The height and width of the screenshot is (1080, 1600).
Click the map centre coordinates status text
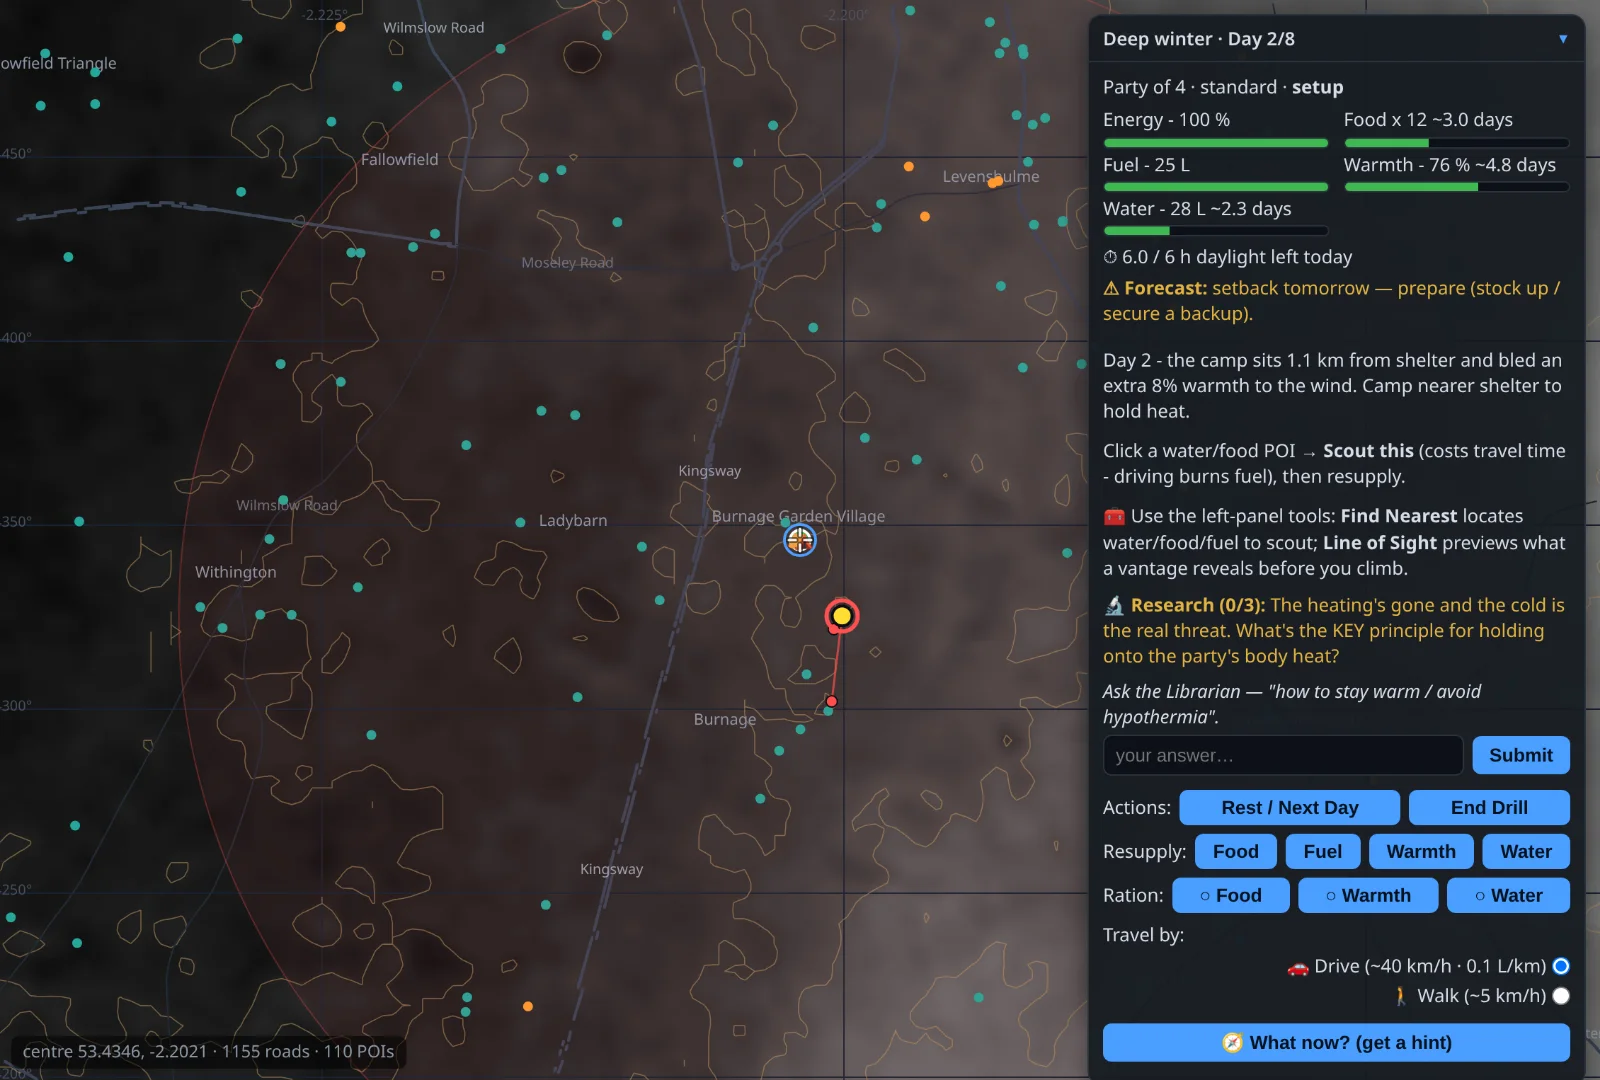click(208, 1052)
